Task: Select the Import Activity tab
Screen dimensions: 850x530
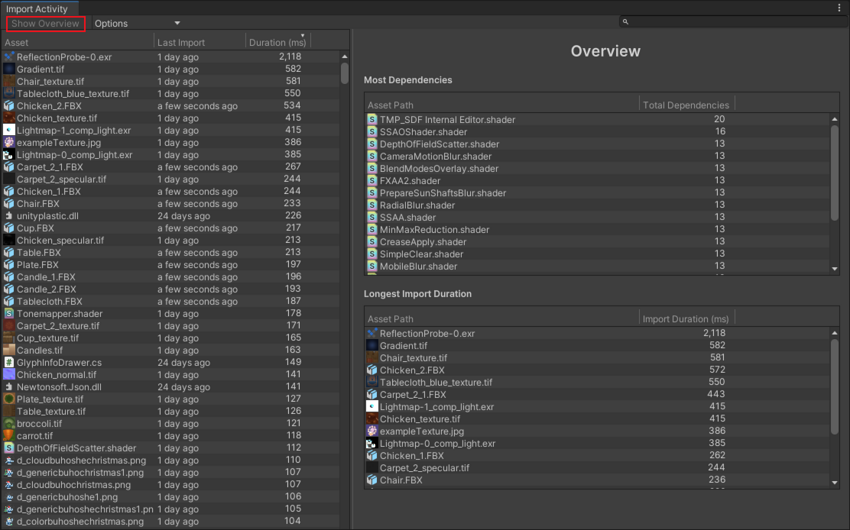Action: coord(37,8)
